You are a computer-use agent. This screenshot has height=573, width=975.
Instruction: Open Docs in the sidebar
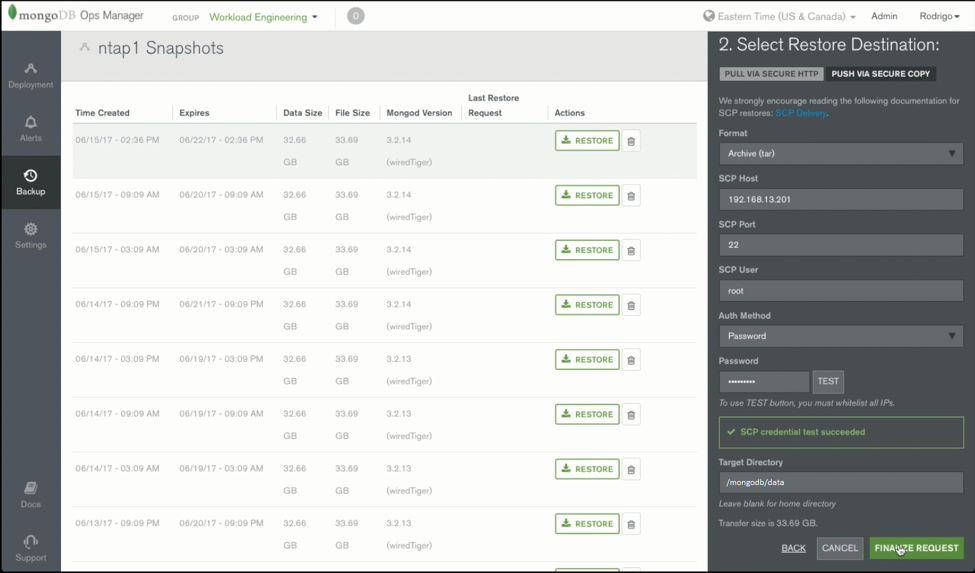[30, 494]
